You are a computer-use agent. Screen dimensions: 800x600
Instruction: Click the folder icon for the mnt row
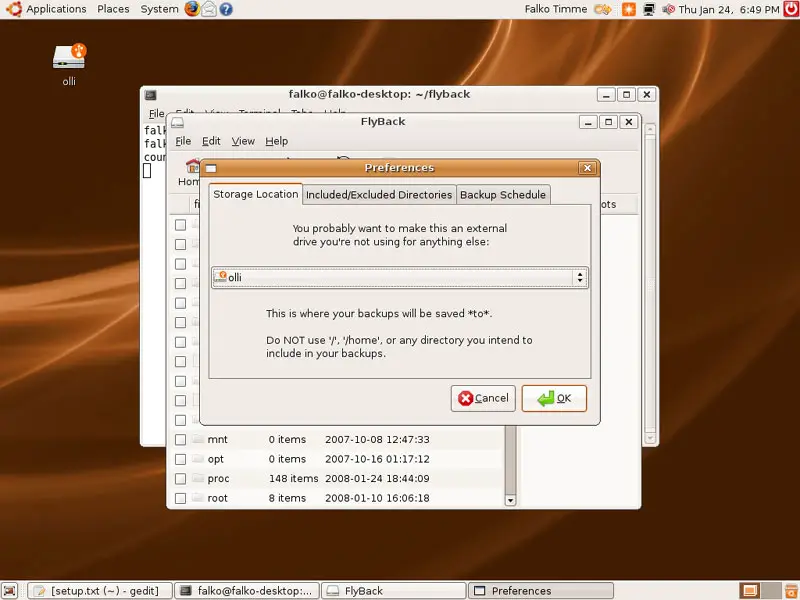coord(198,439)
